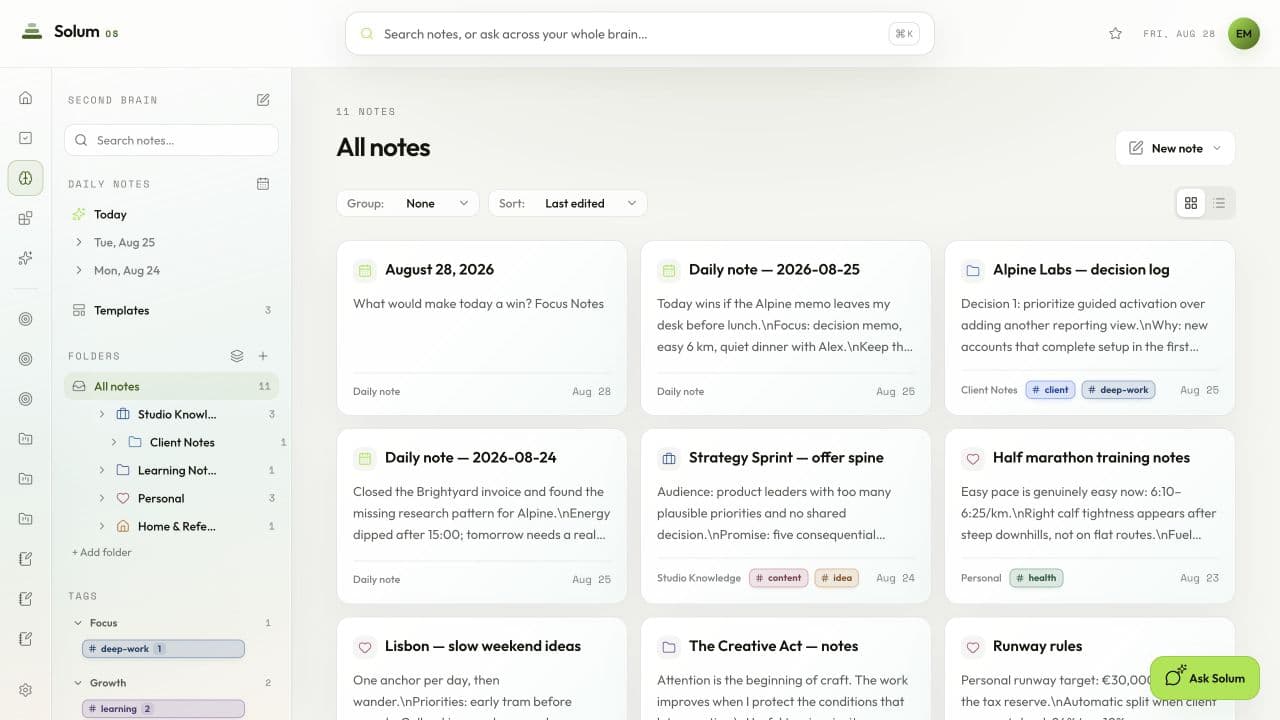Click the heart icon on Half marathon card
Image resolution: width=1280 pixels, height=720 pixels.
pyautogui.click(x=972, y=458)
